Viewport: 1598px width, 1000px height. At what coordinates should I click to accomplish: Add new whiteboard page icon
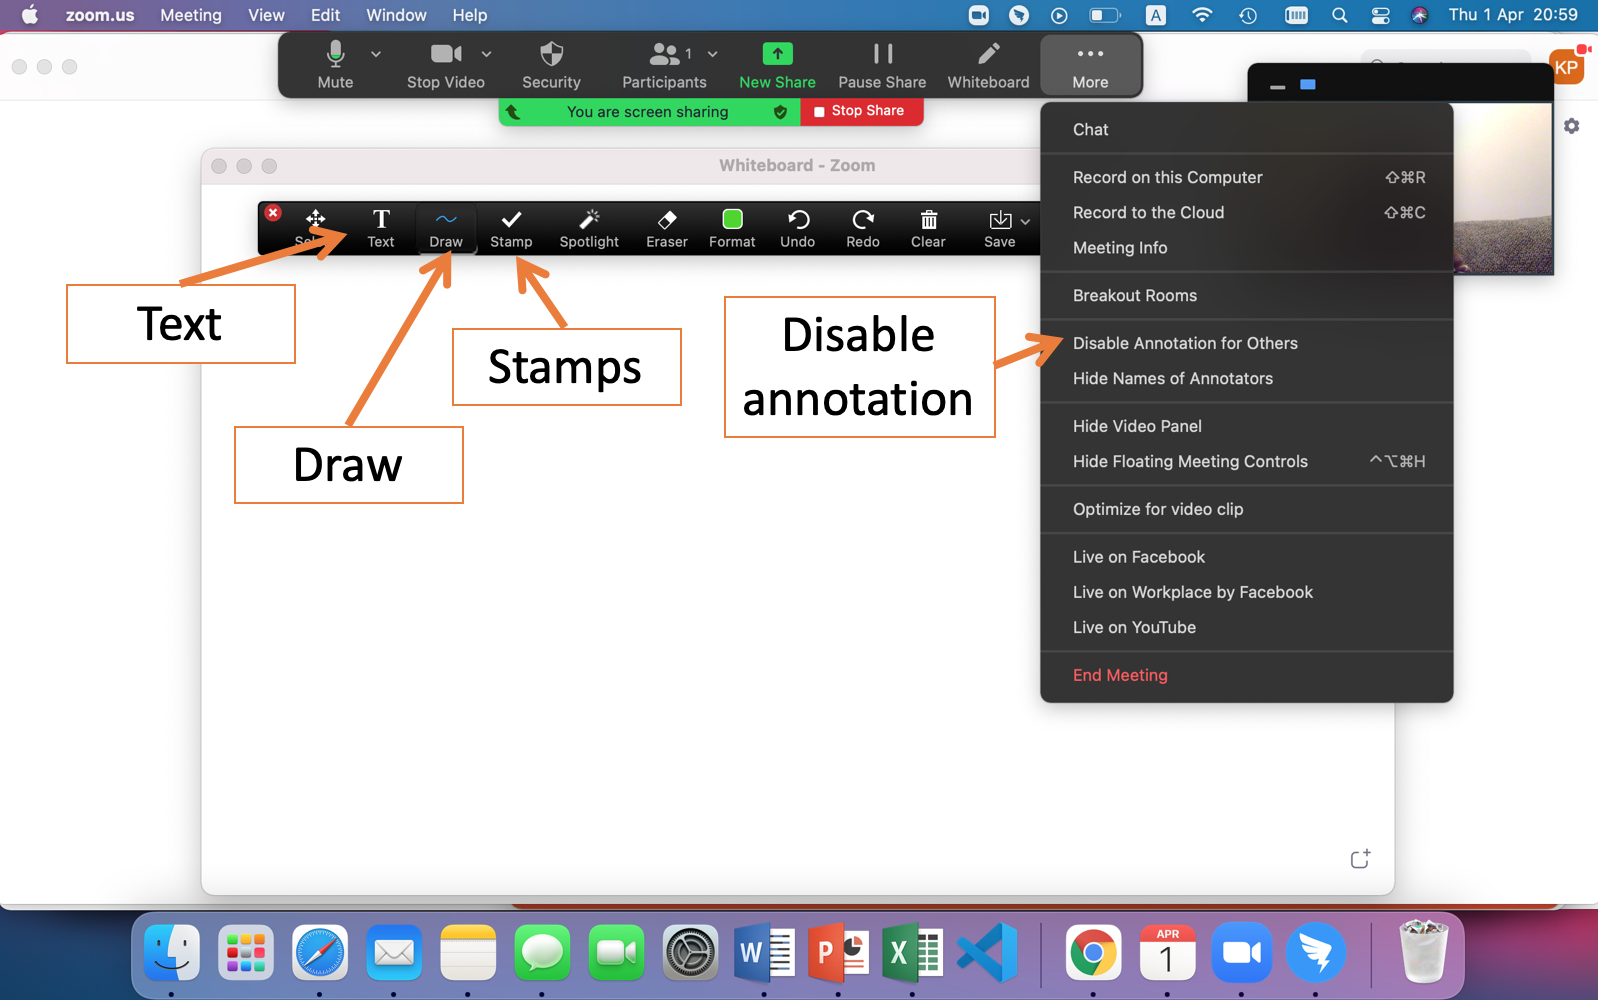tap(1360, 859)
